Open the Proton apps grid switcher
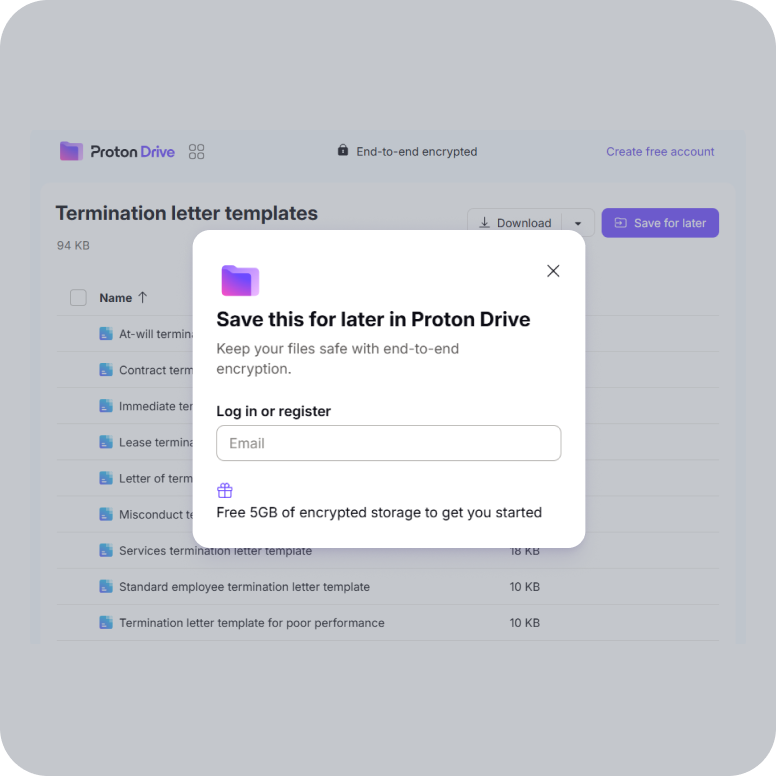The height and width of the screenshot is (776, 776). pos(196,151)
